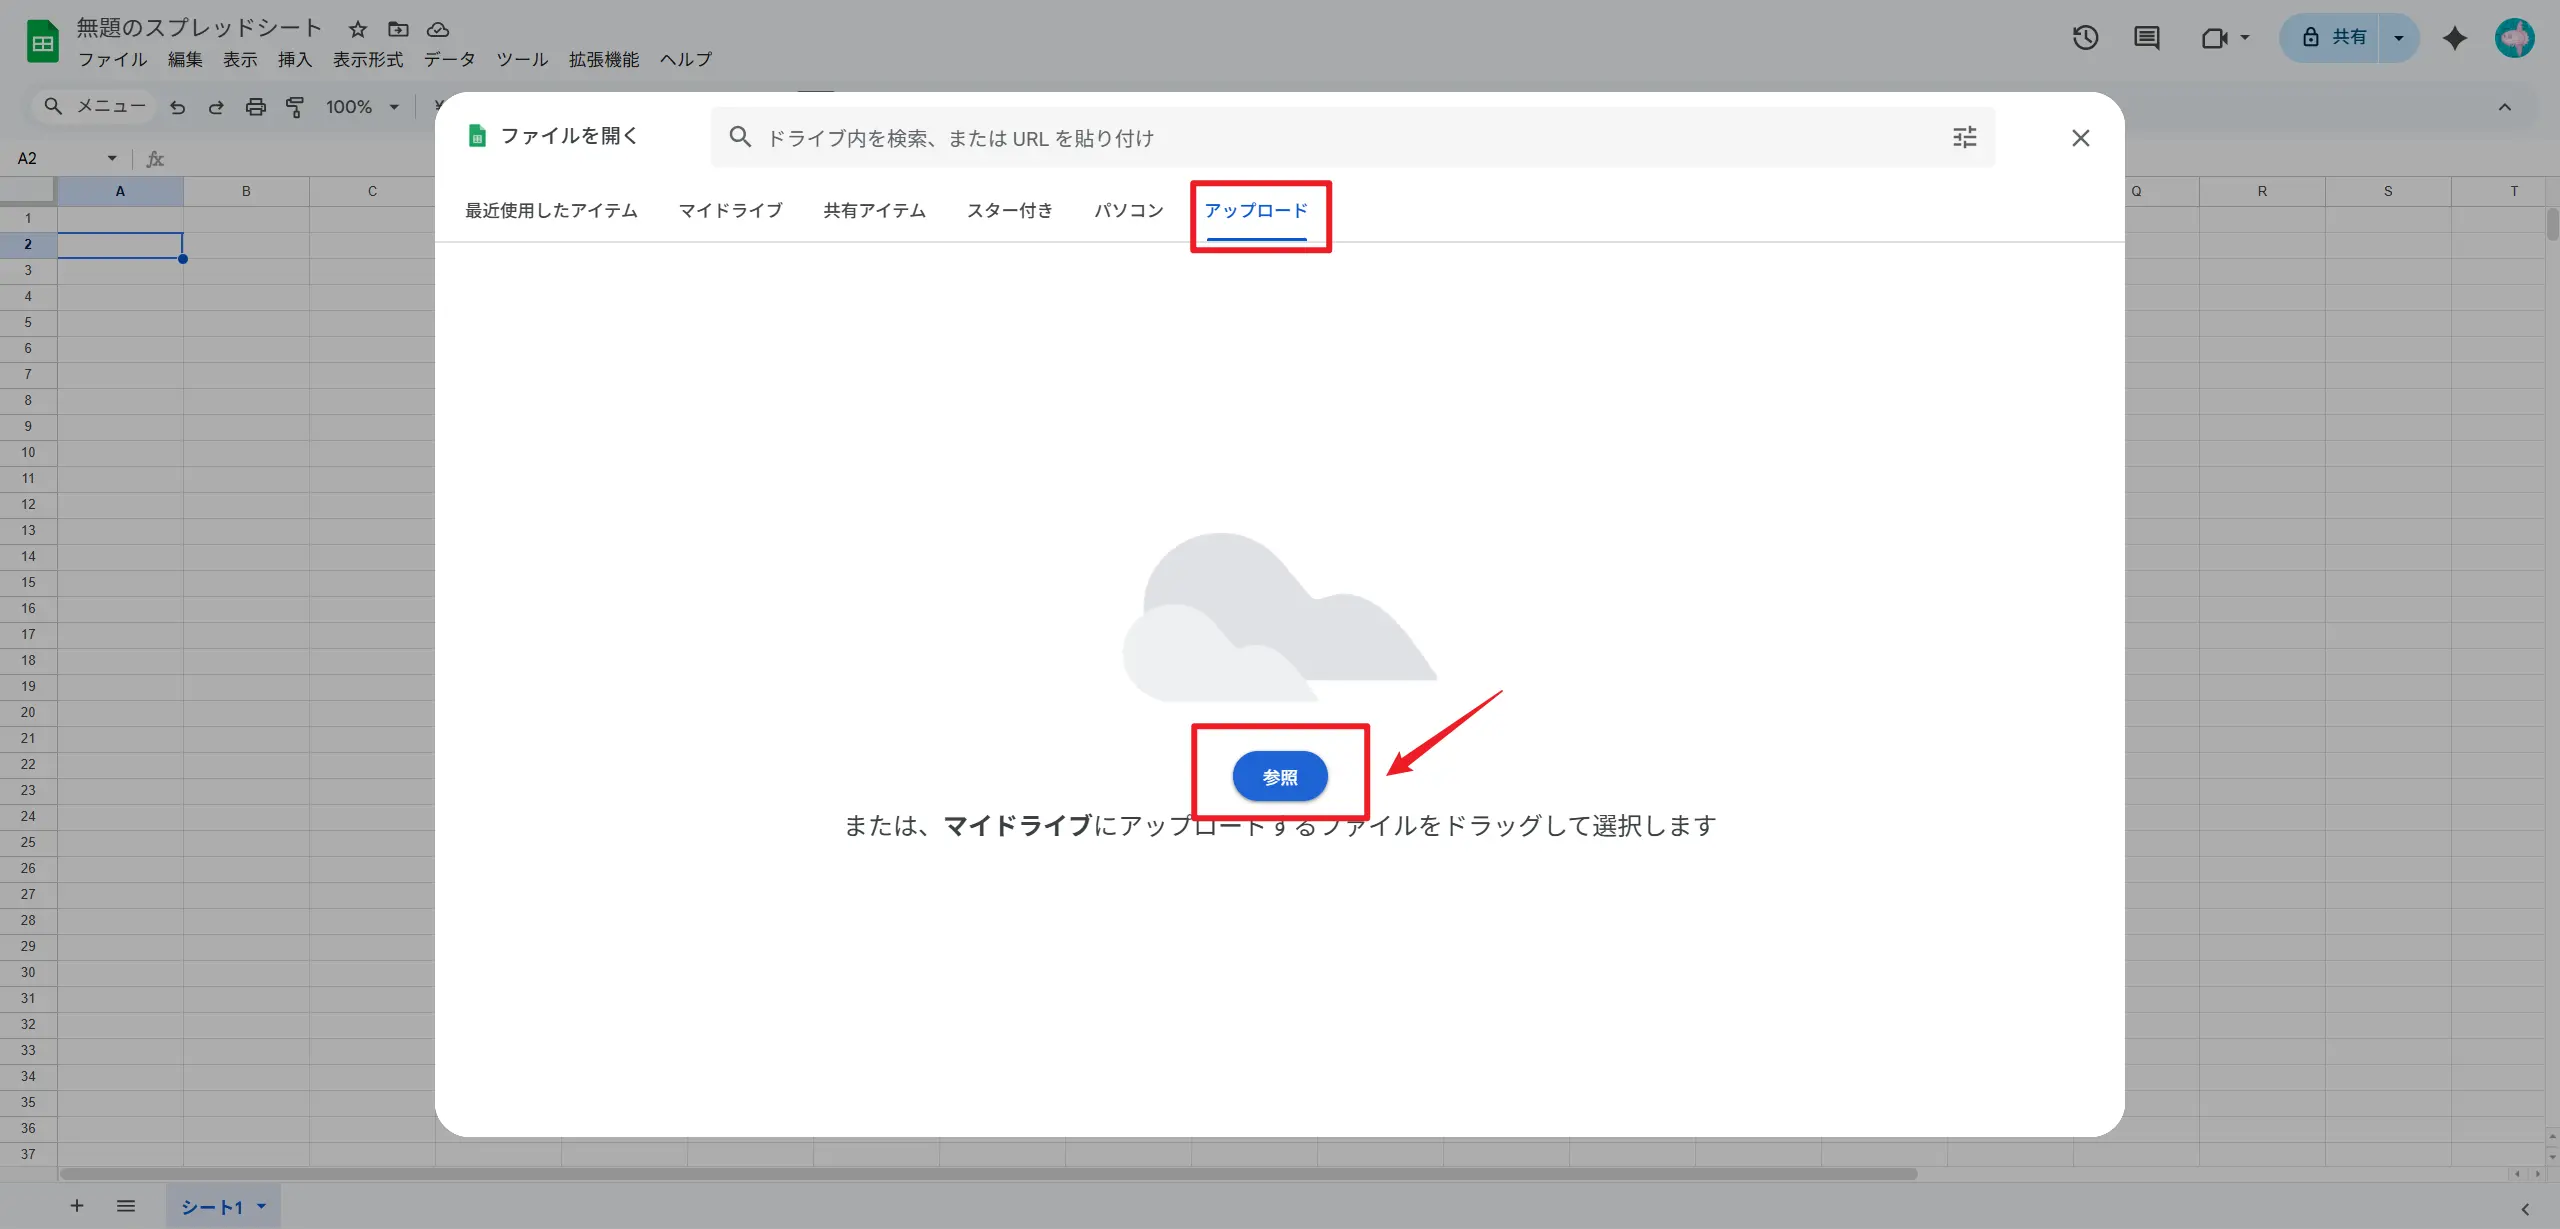This screenshot has width=2560, height=1229.
Task: Open the データ menu
Action: (x=449, y=59)
